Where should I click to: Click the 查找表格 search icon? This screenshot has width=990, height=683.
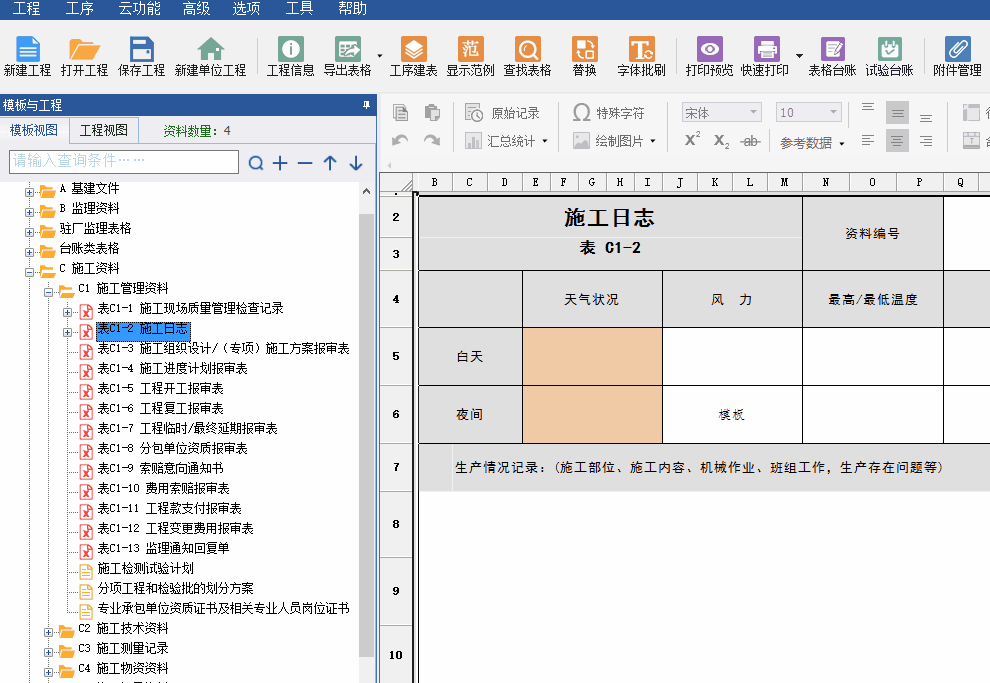(527, 56)
